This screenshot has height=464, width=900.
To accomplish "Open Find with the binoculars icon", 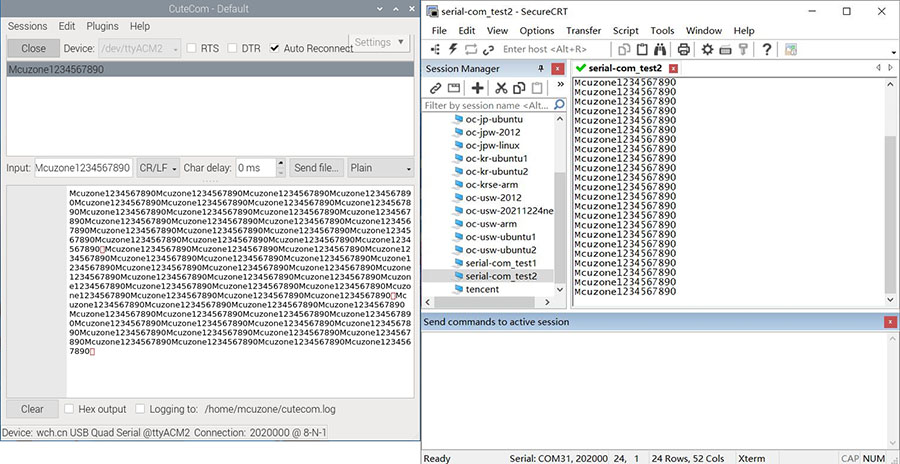I will [x=661, y=49].
